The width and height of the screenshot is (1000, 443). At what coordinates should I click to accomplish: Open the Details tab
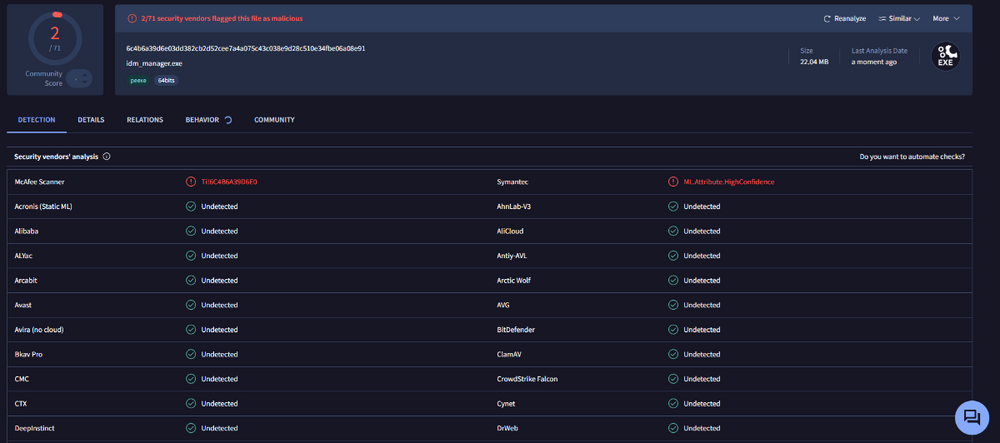pyautogui.click(x=91, y=120)
